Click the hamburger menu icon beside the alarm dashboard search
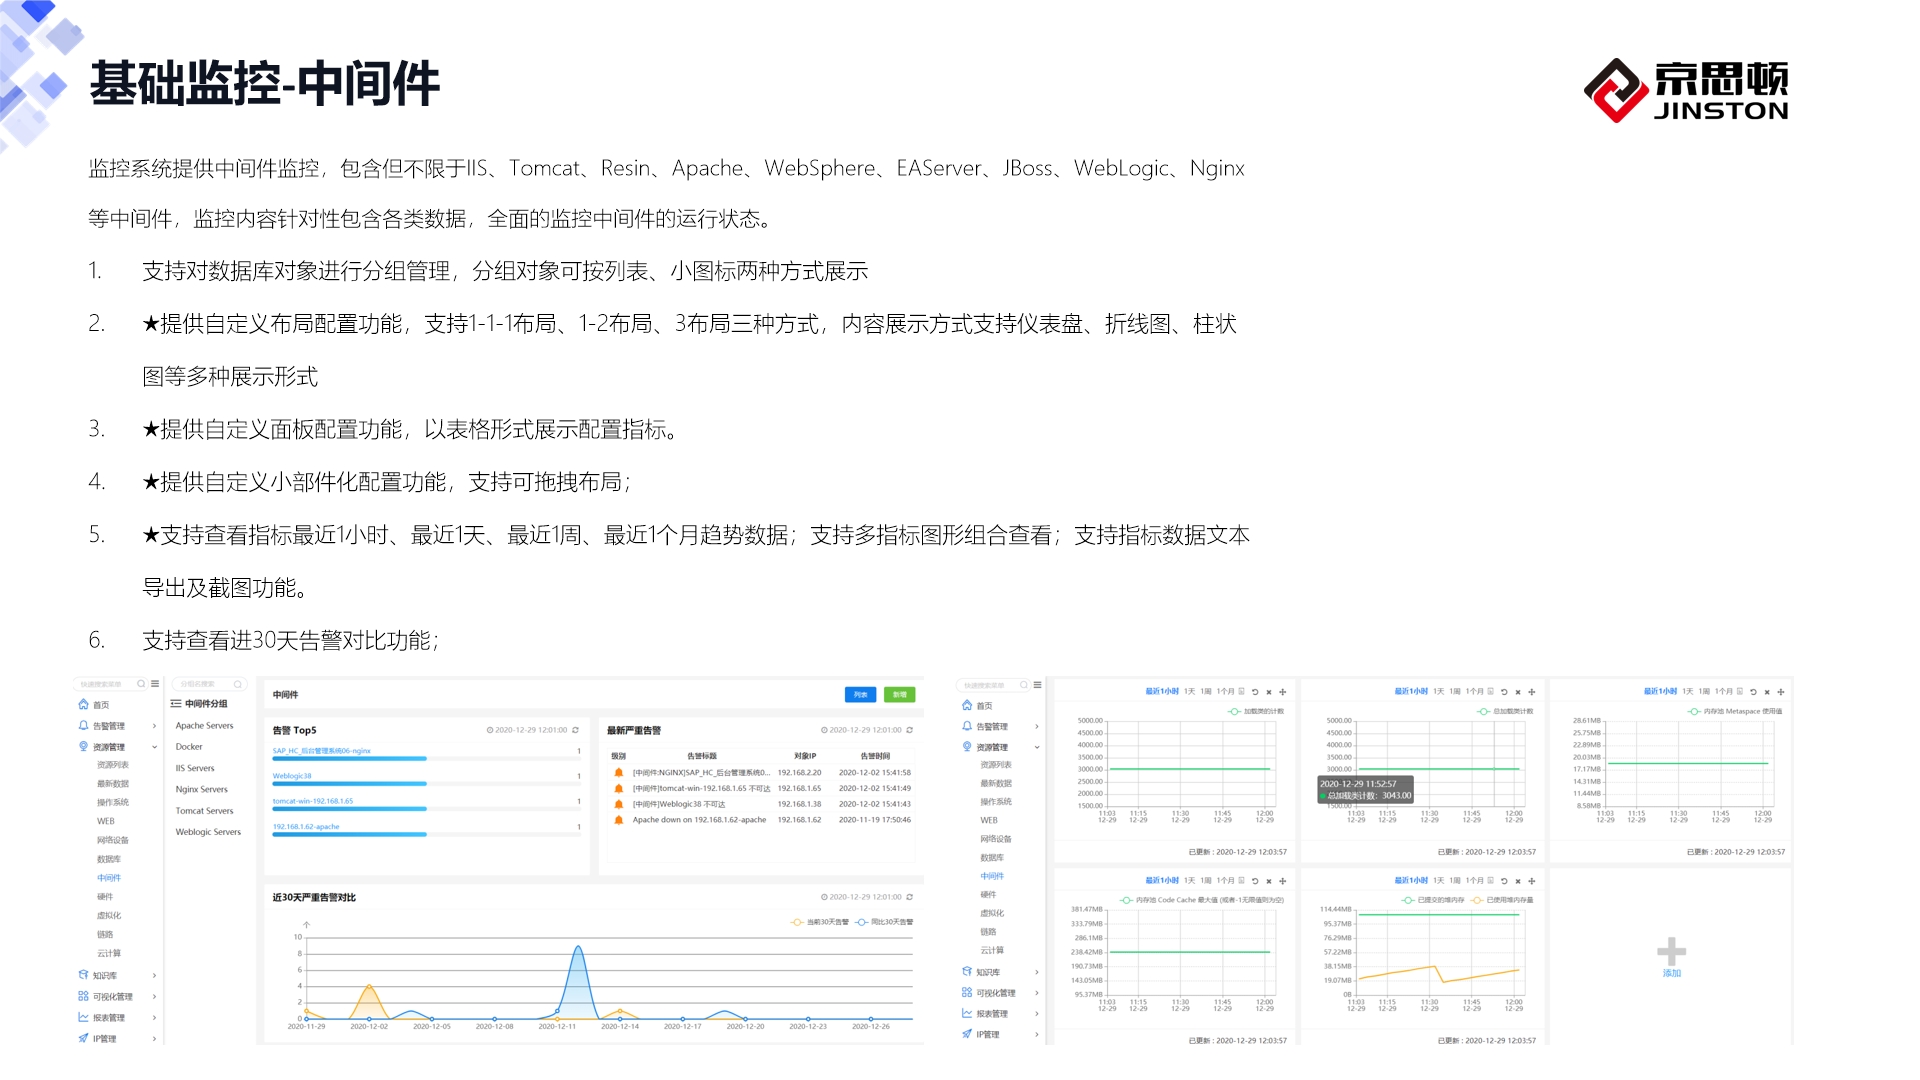Viewport: 1920px width, 1080px height. click(155, 684)
